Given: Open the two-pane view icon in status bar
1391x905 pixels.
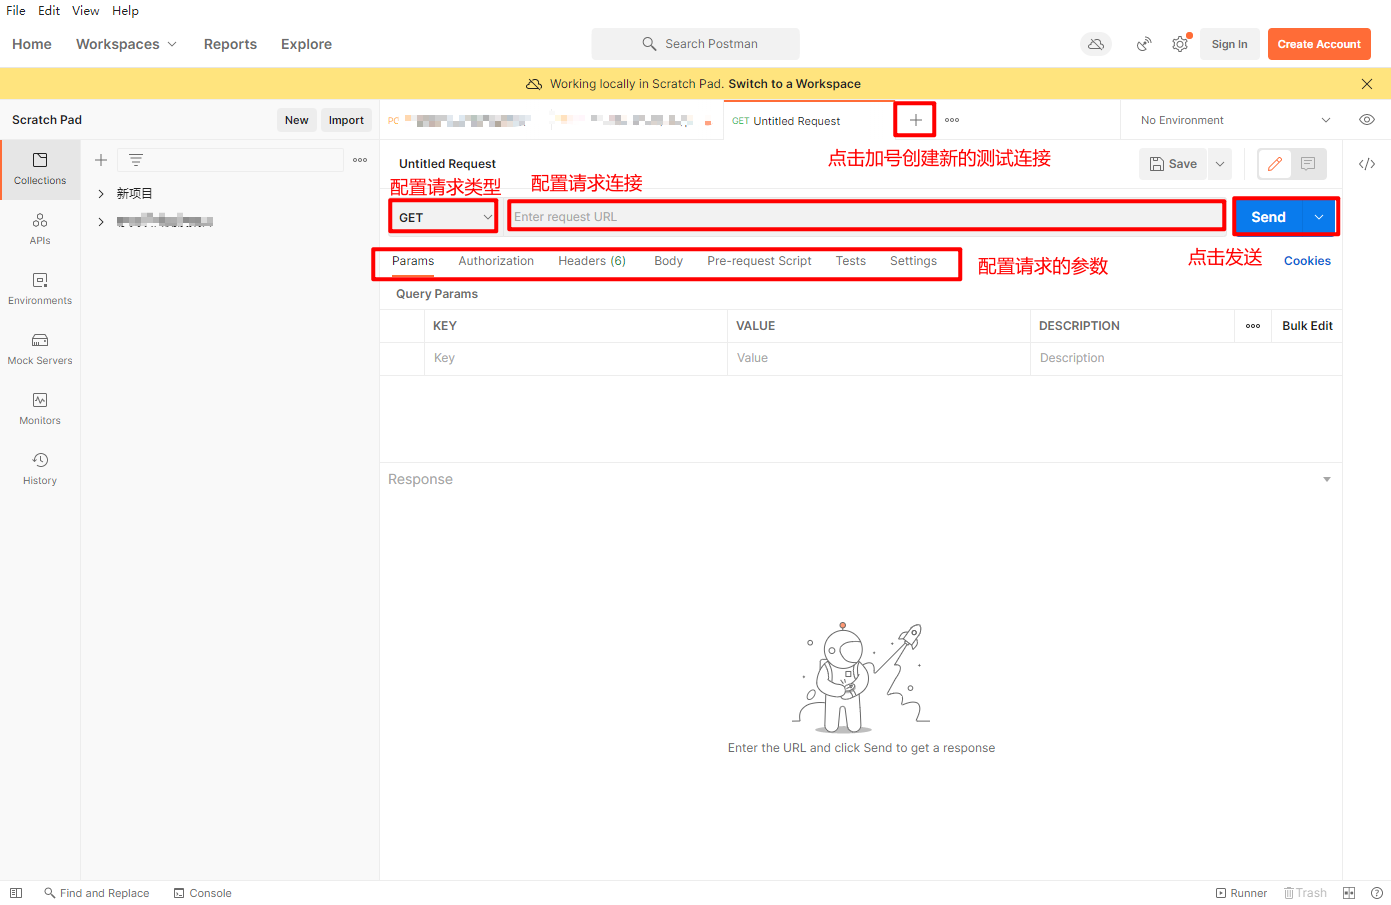Looking at the screenshot, I should pyautogui.click(x=1349, y=893).
